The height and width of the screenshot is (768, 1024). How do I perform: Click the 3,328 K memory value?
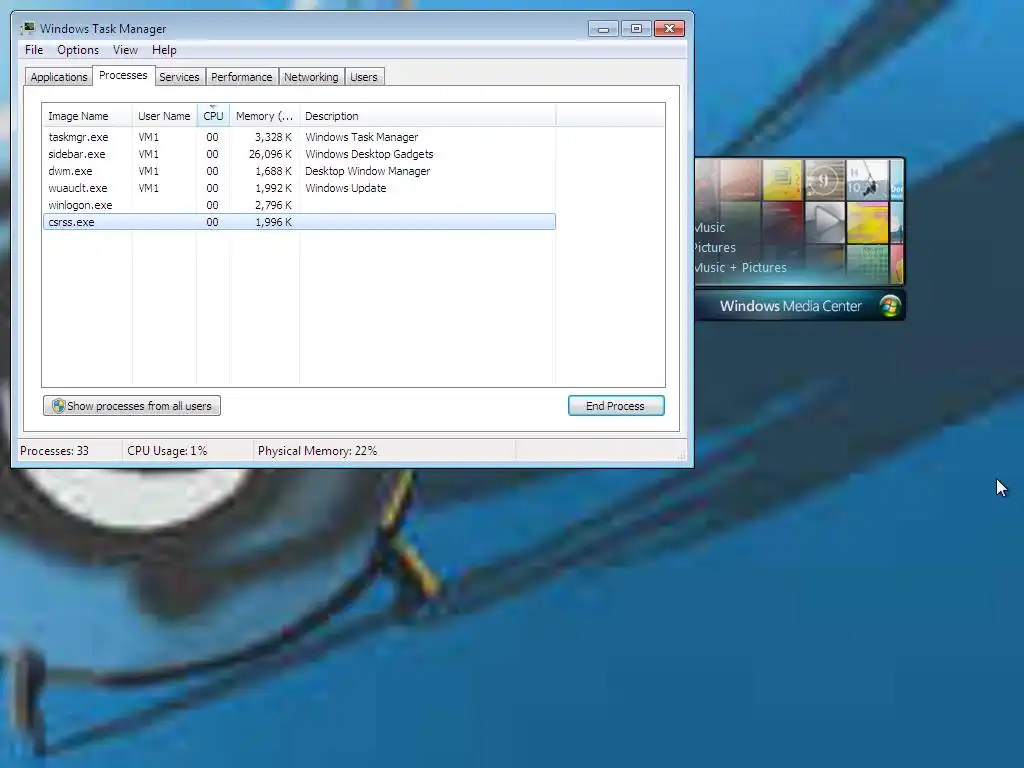click(x=273, y=137)
